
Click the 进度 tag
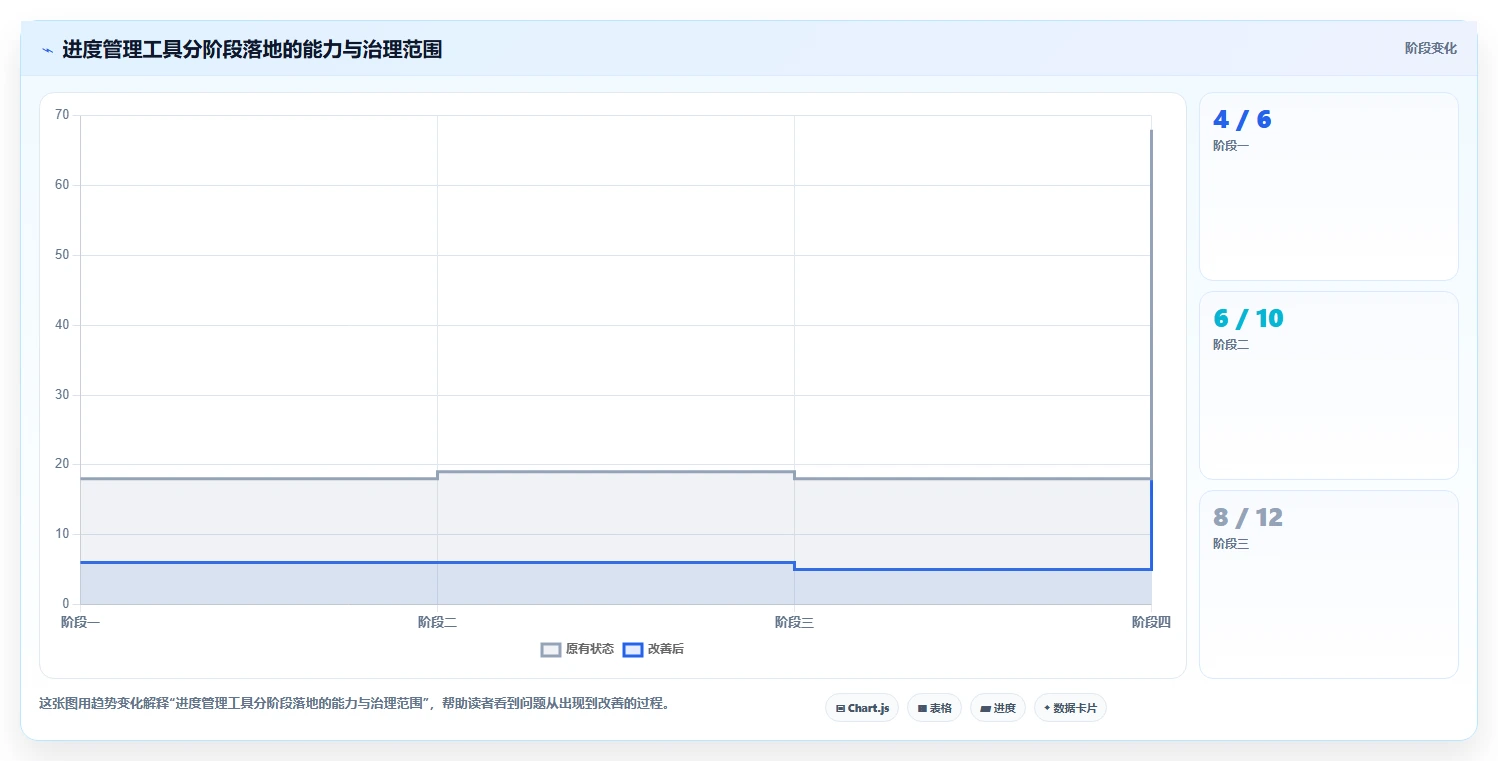coord(998,708)
